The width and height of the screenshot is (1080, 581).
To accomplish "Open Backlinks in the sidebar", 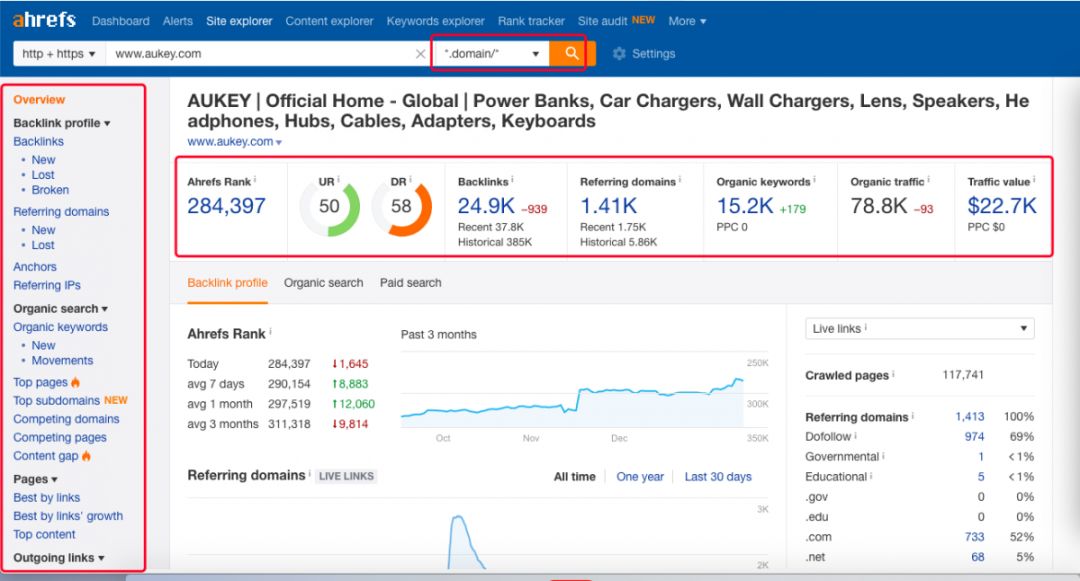I will click(x=39, y=141).
